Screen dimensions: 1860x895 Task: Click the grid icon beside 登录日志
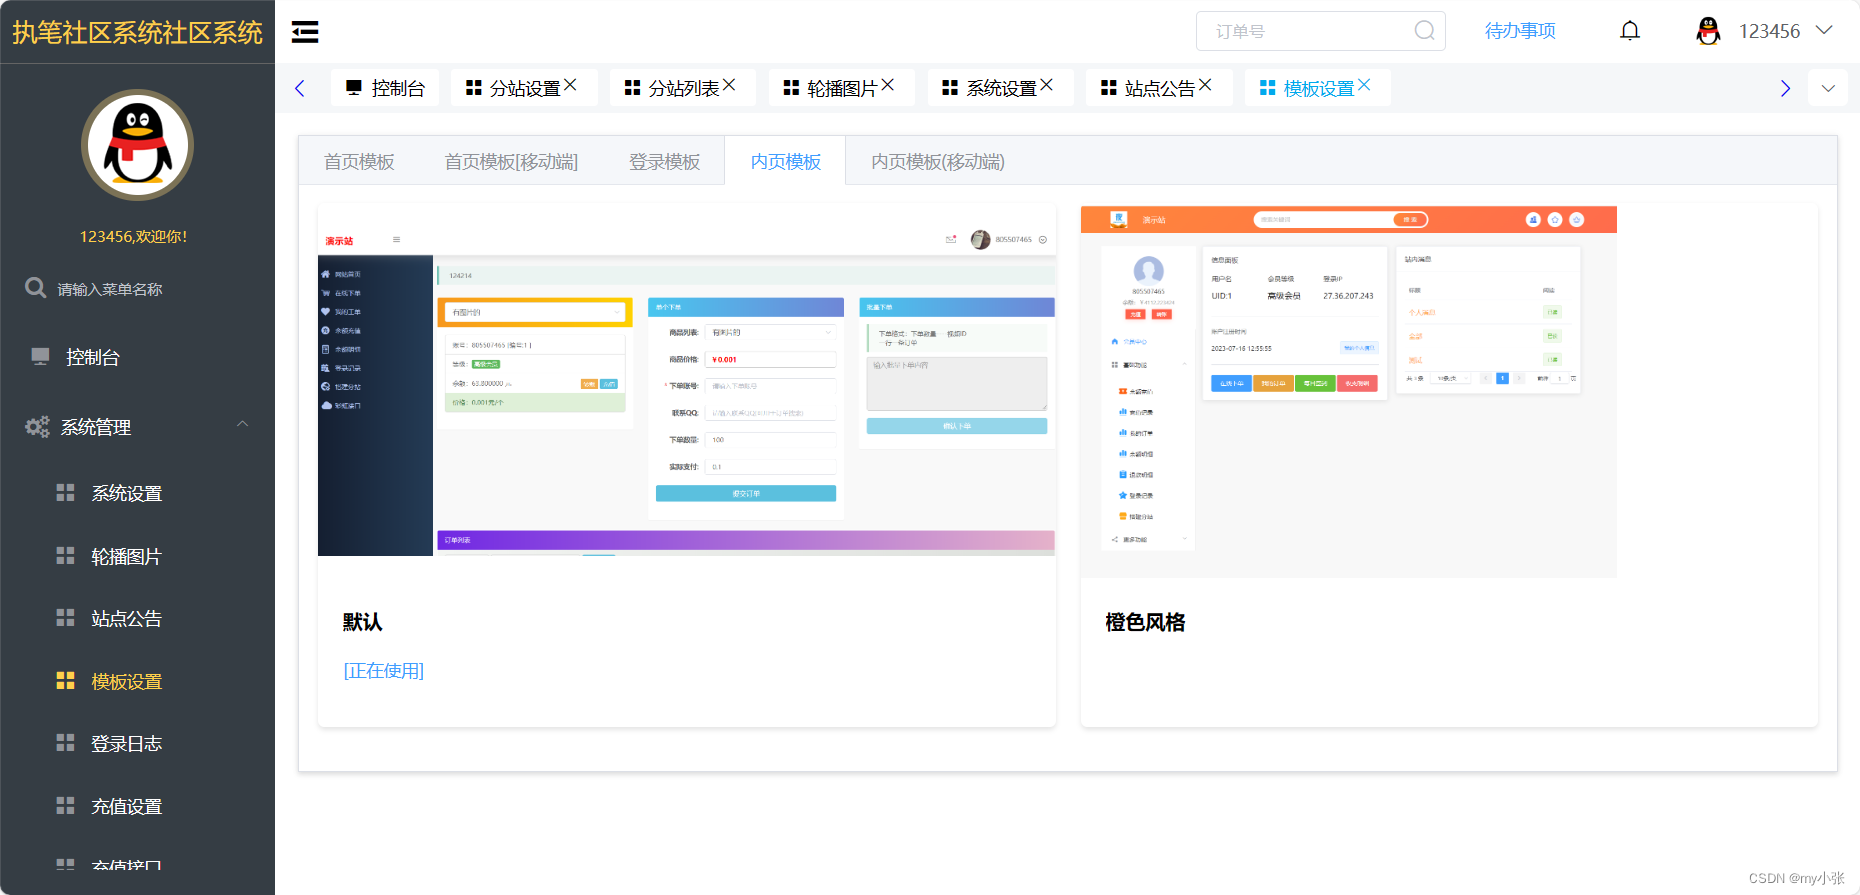coord(65,743)
